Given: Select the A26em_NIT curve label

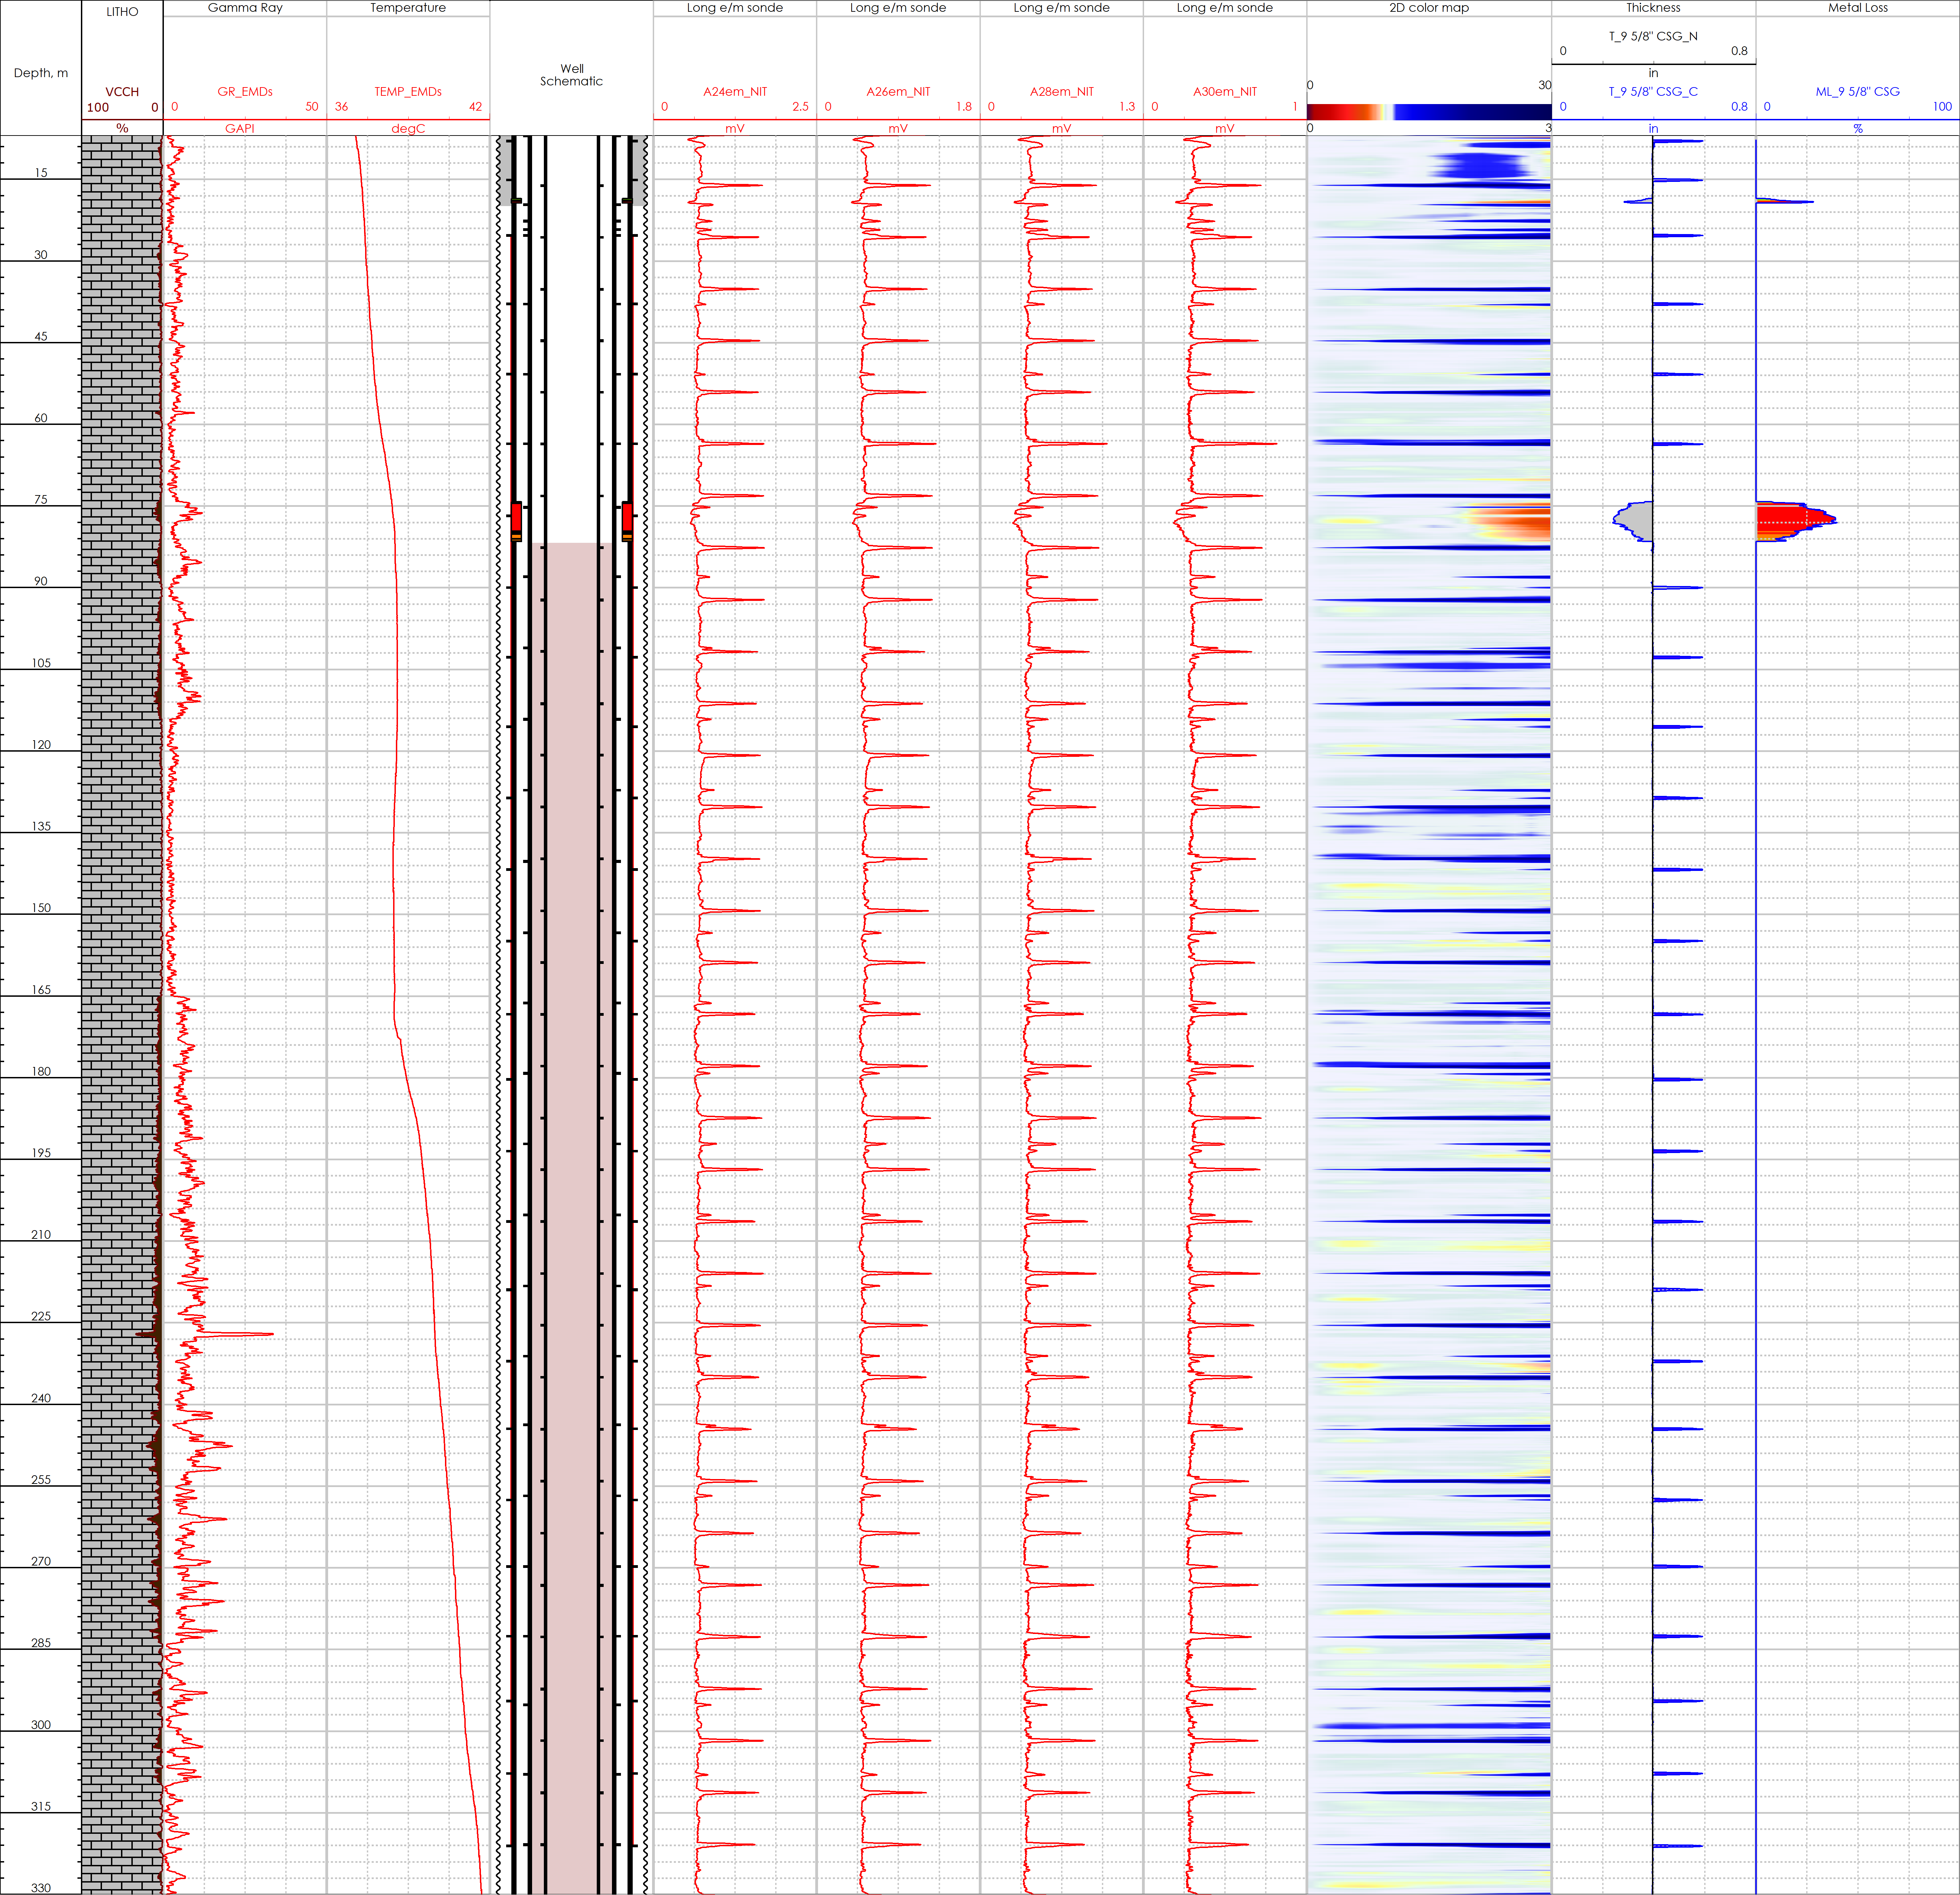Looking at the screenshot, I should tap(898, 91).
